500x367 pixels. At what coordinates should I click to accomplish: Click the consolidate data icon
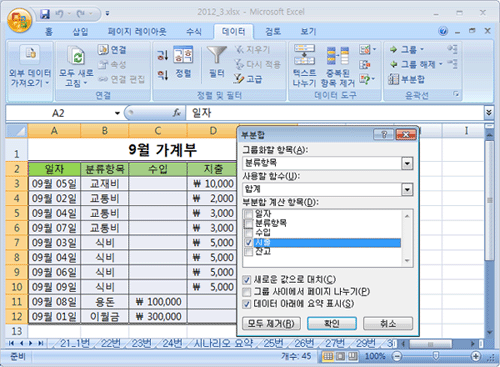pyautogui.click(x=365, y=64)
